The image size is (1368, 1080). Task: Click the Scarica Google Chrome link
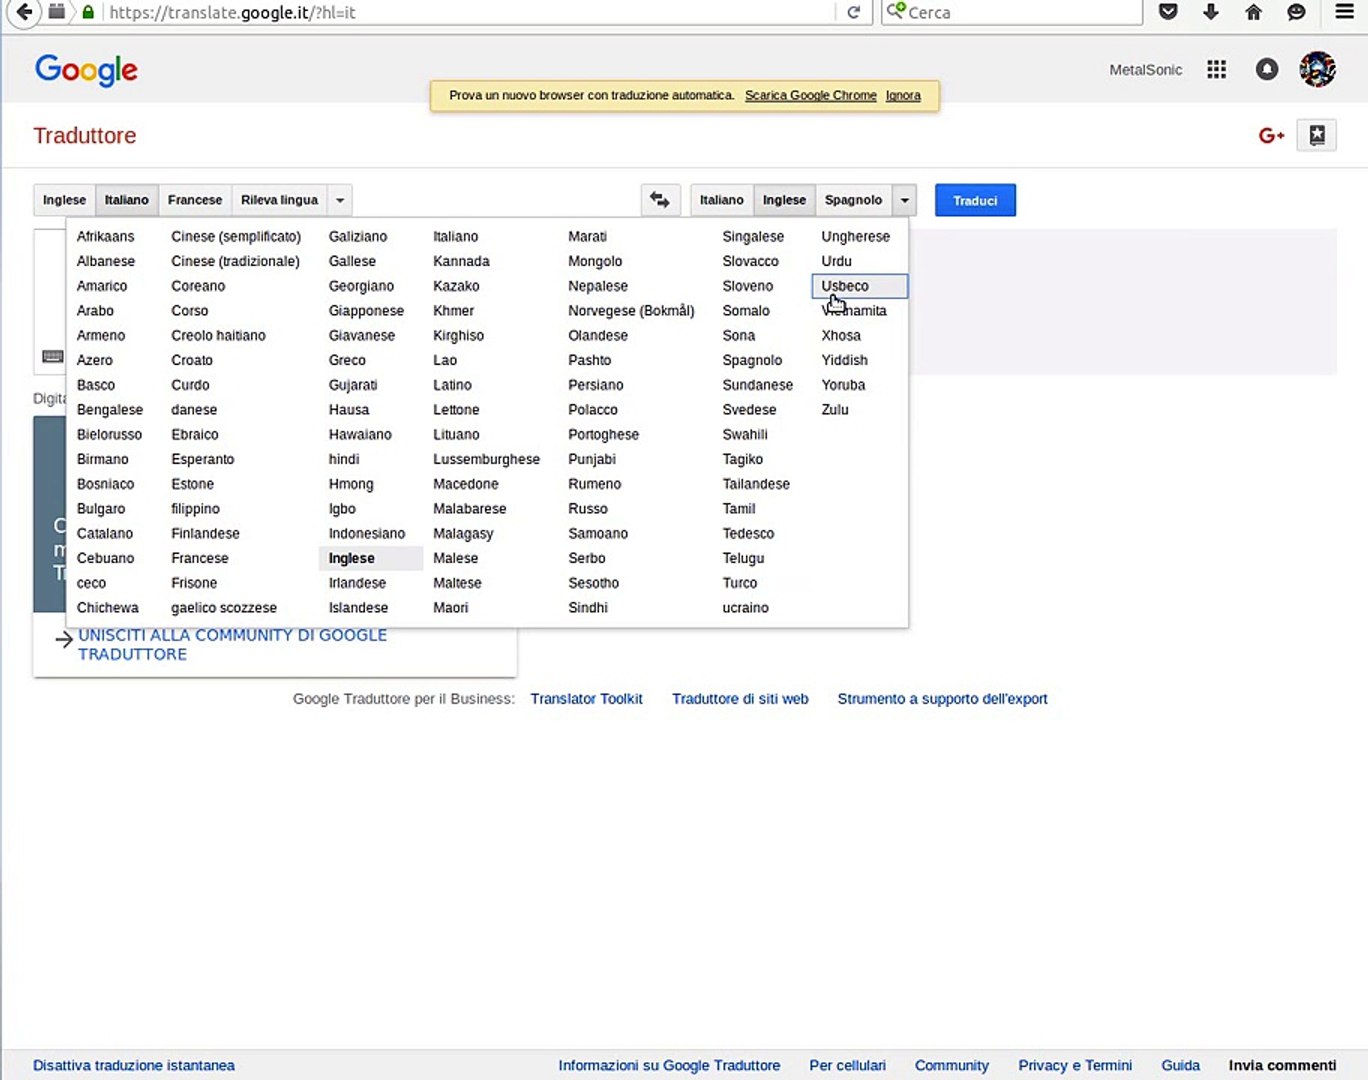(x=810, y=95)
